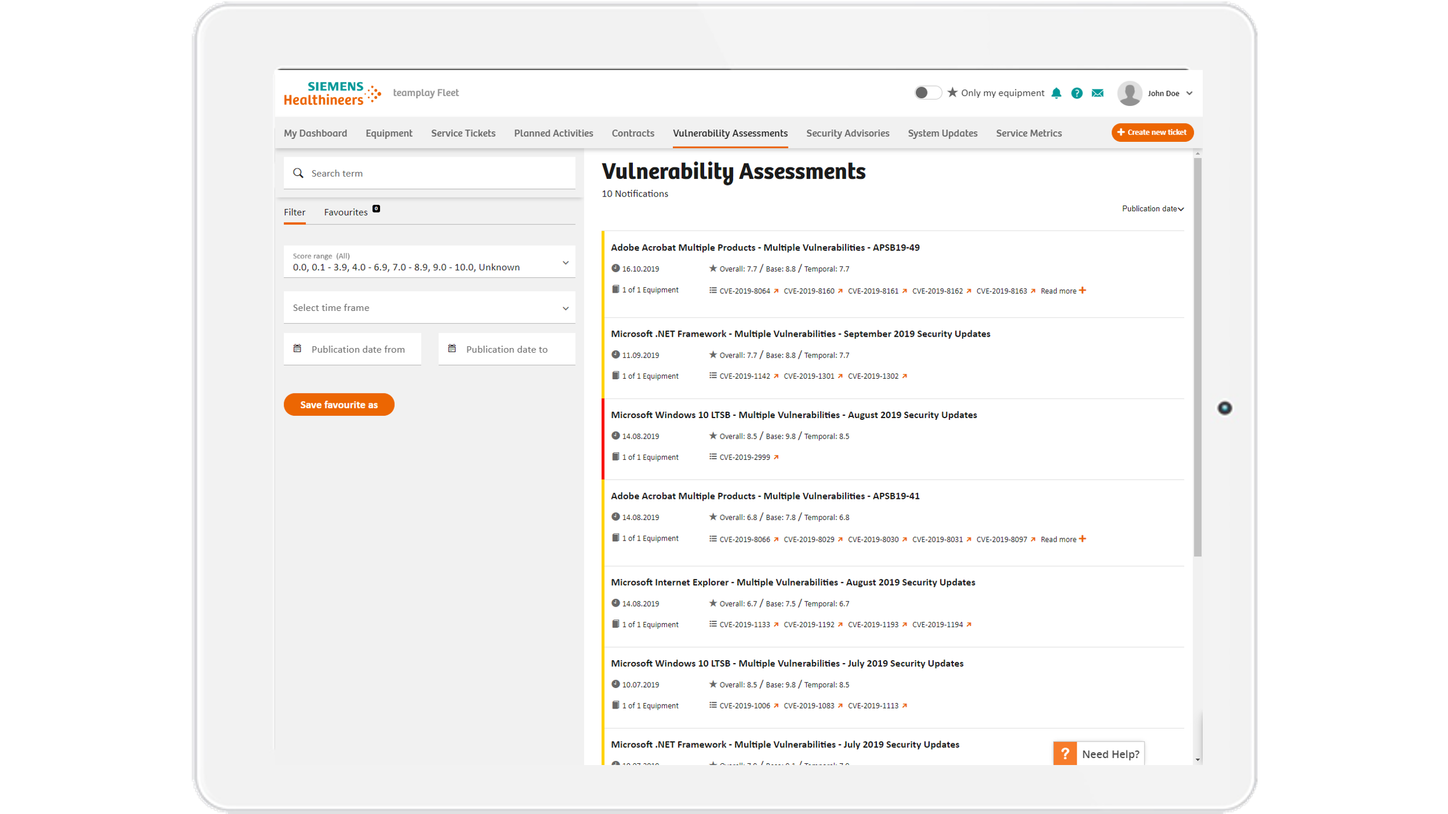
Task: Open the CVE-2019-1083 link
Action: pos(809,705)
